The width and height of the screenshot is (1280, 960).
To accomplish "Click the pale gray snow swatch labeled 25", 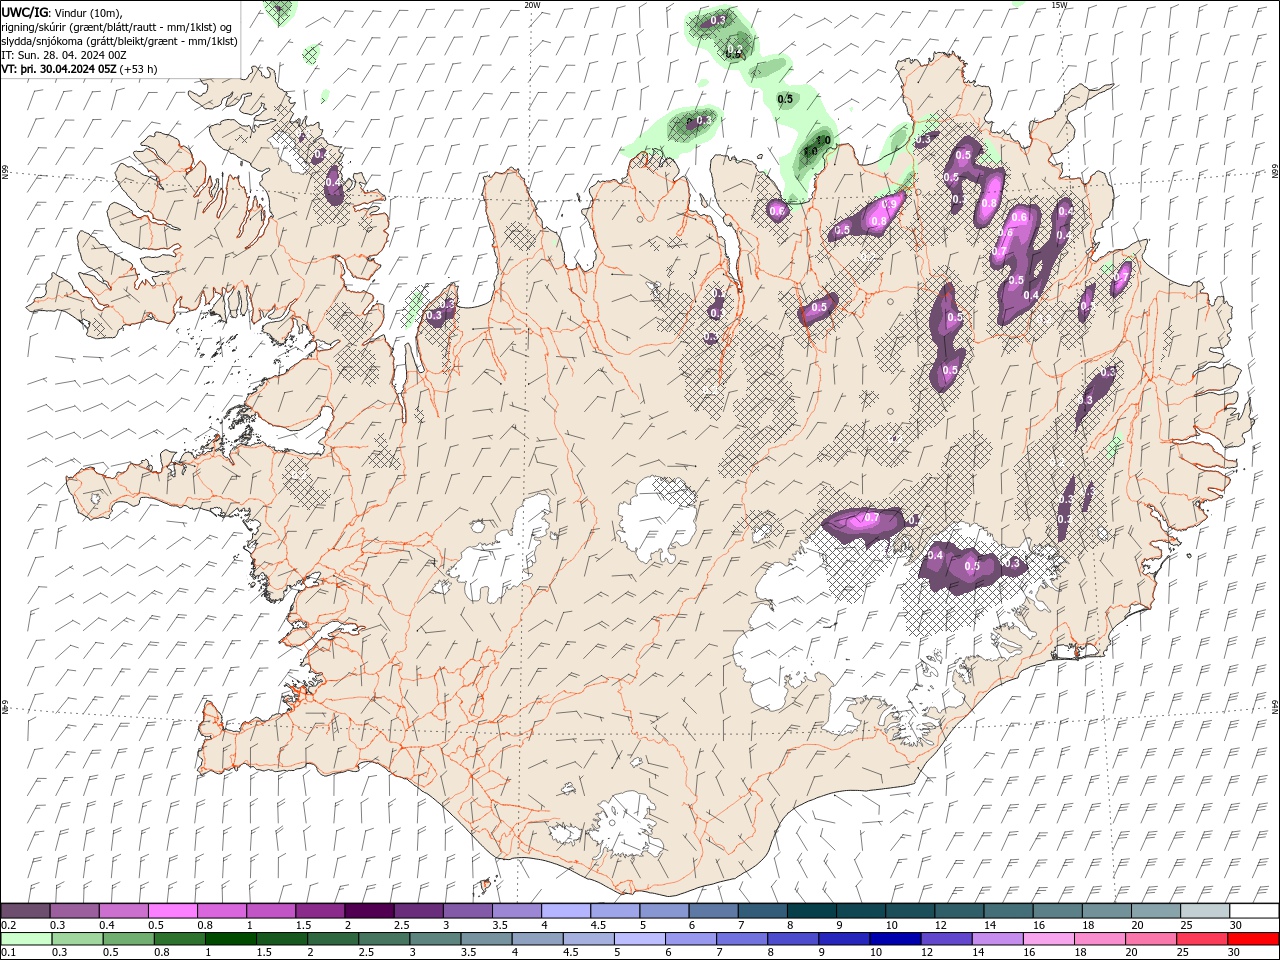I will click(x=1205, y=911).
